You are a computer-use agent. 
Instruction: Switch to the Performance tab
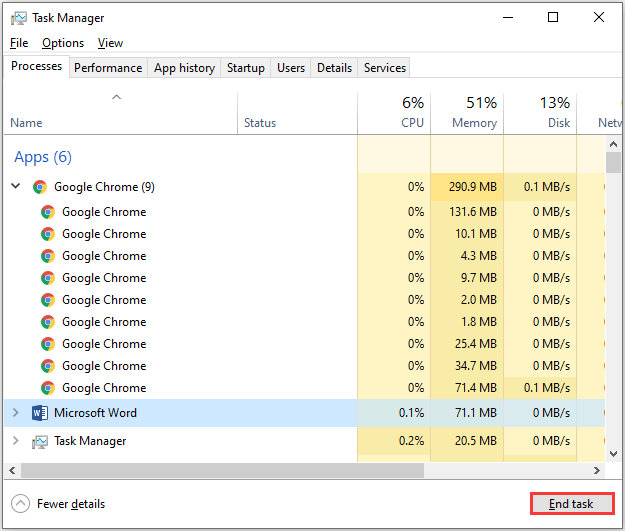108,68
